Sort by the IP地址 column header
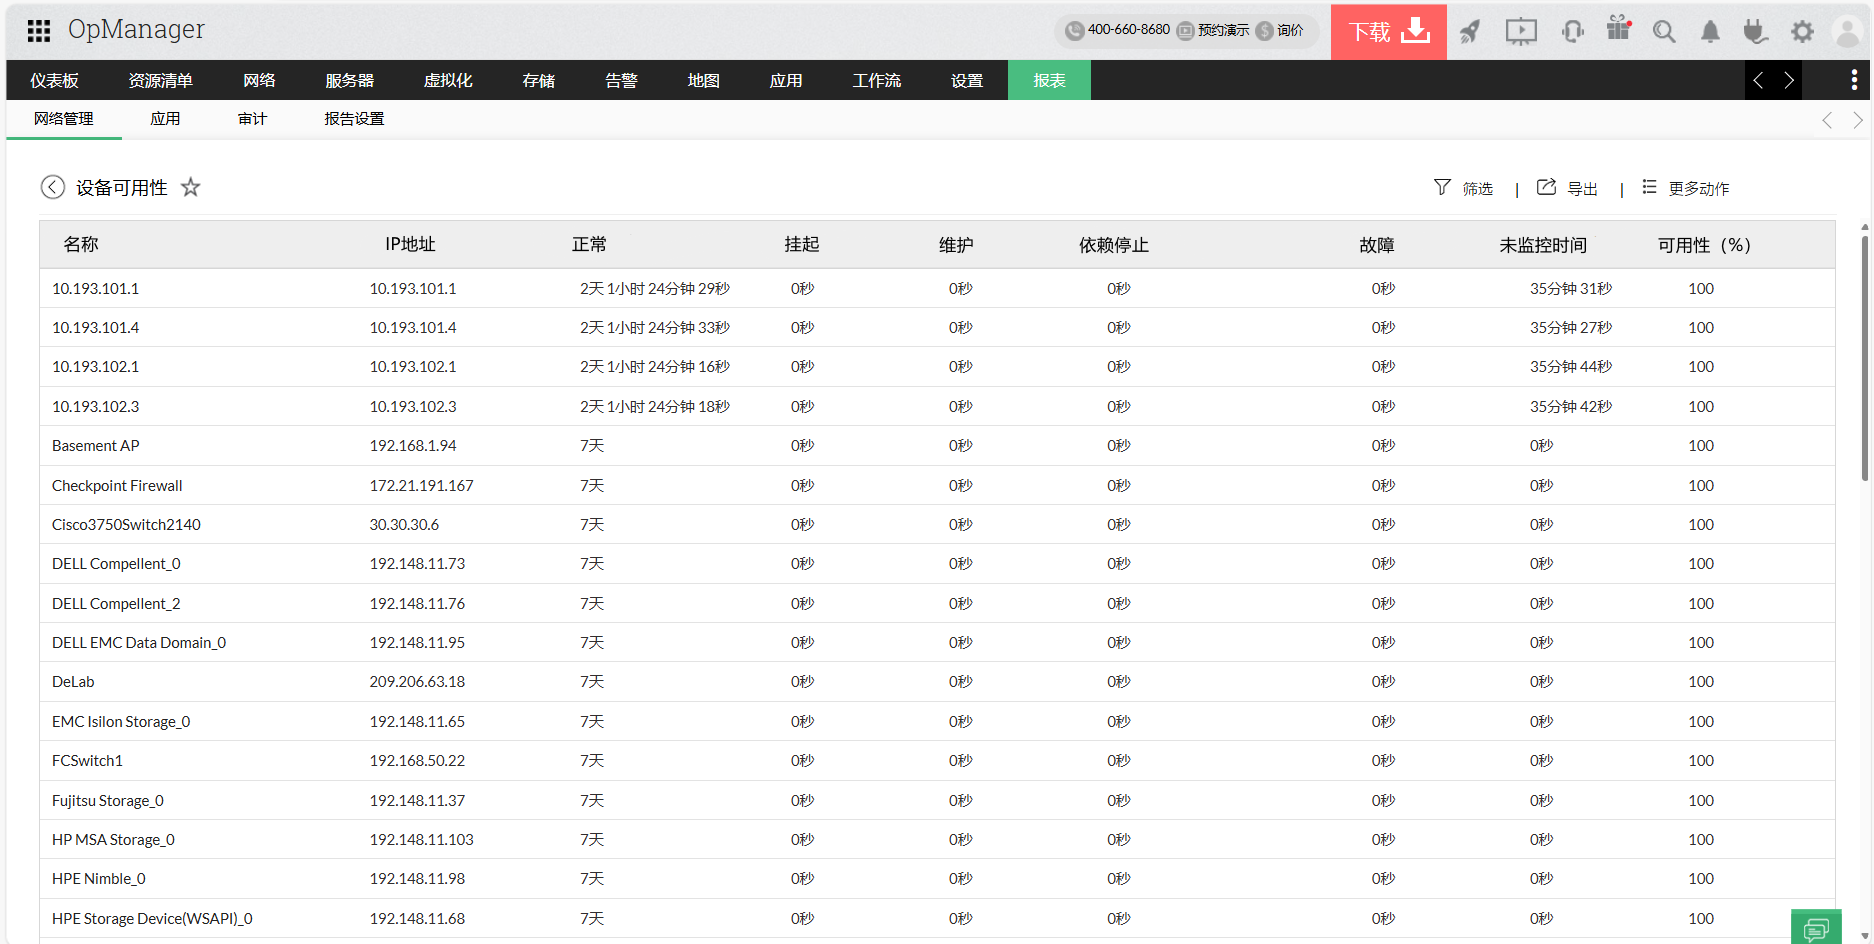 pyautogui.click(x=410, y=245)
